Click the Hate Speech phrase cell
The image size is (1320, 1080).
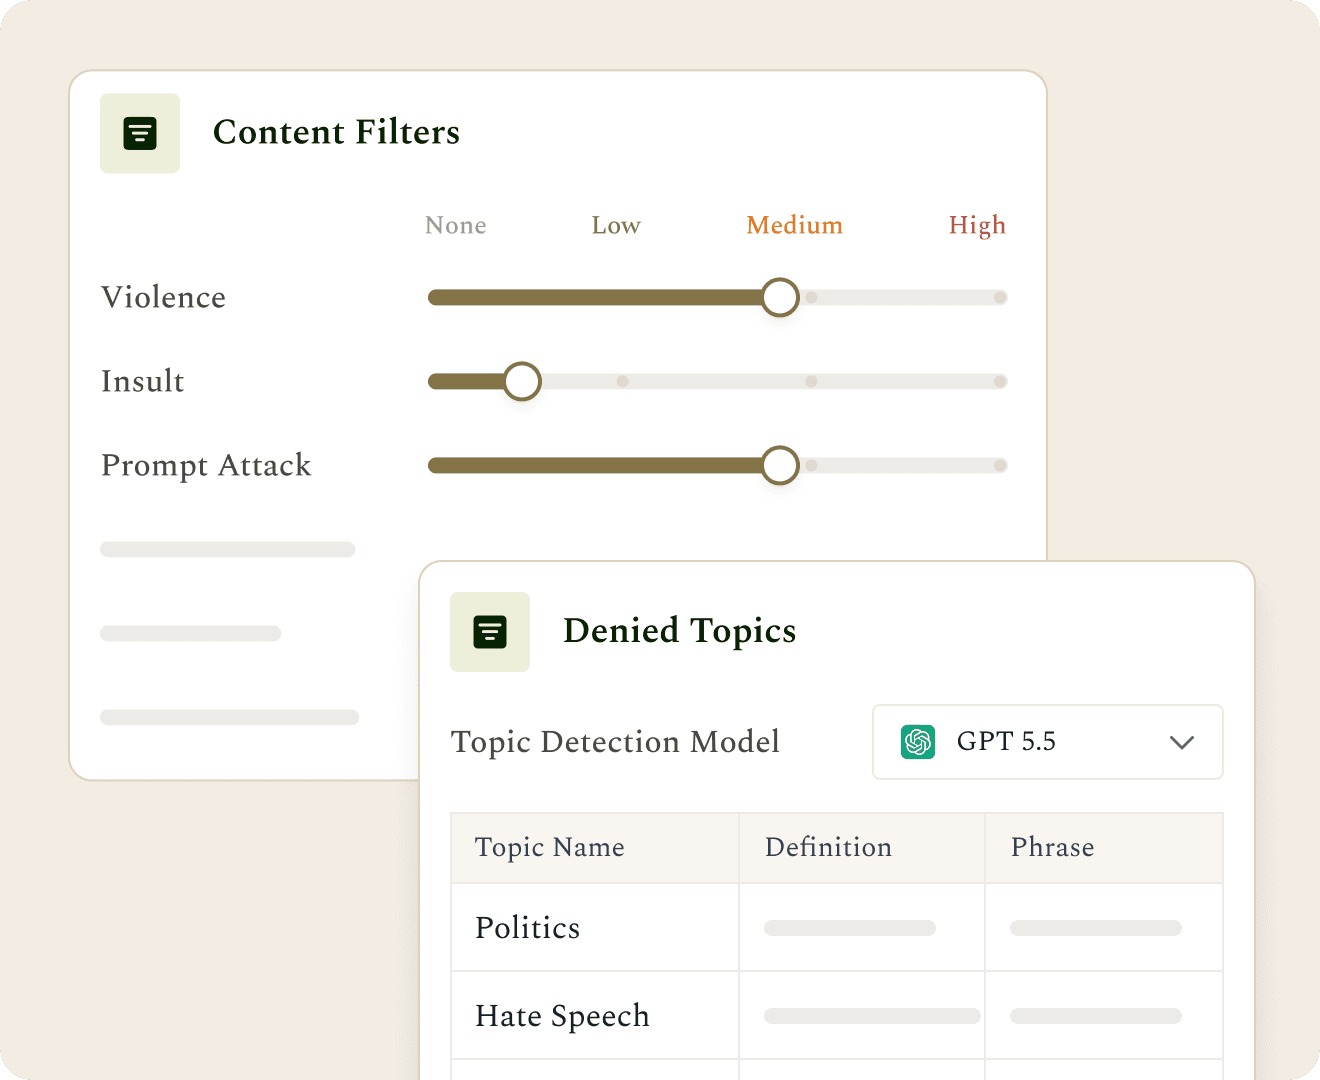[1104, 1015]
